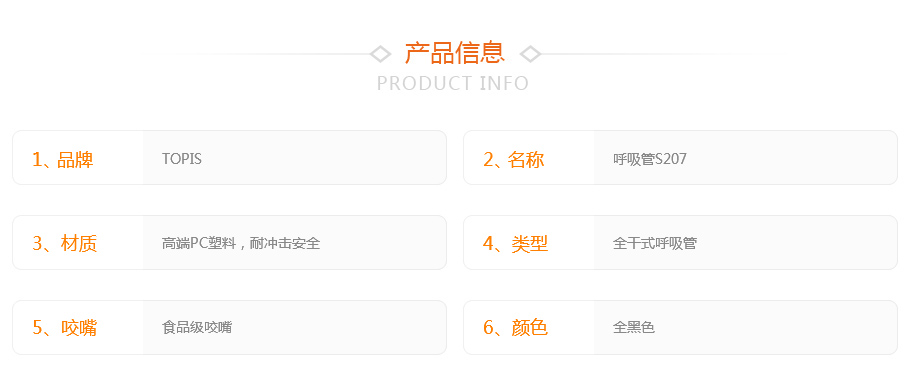910x385 pixels.
Task: Click the right diamond icon beside 产品信息
Action: (x=530, y=54)
